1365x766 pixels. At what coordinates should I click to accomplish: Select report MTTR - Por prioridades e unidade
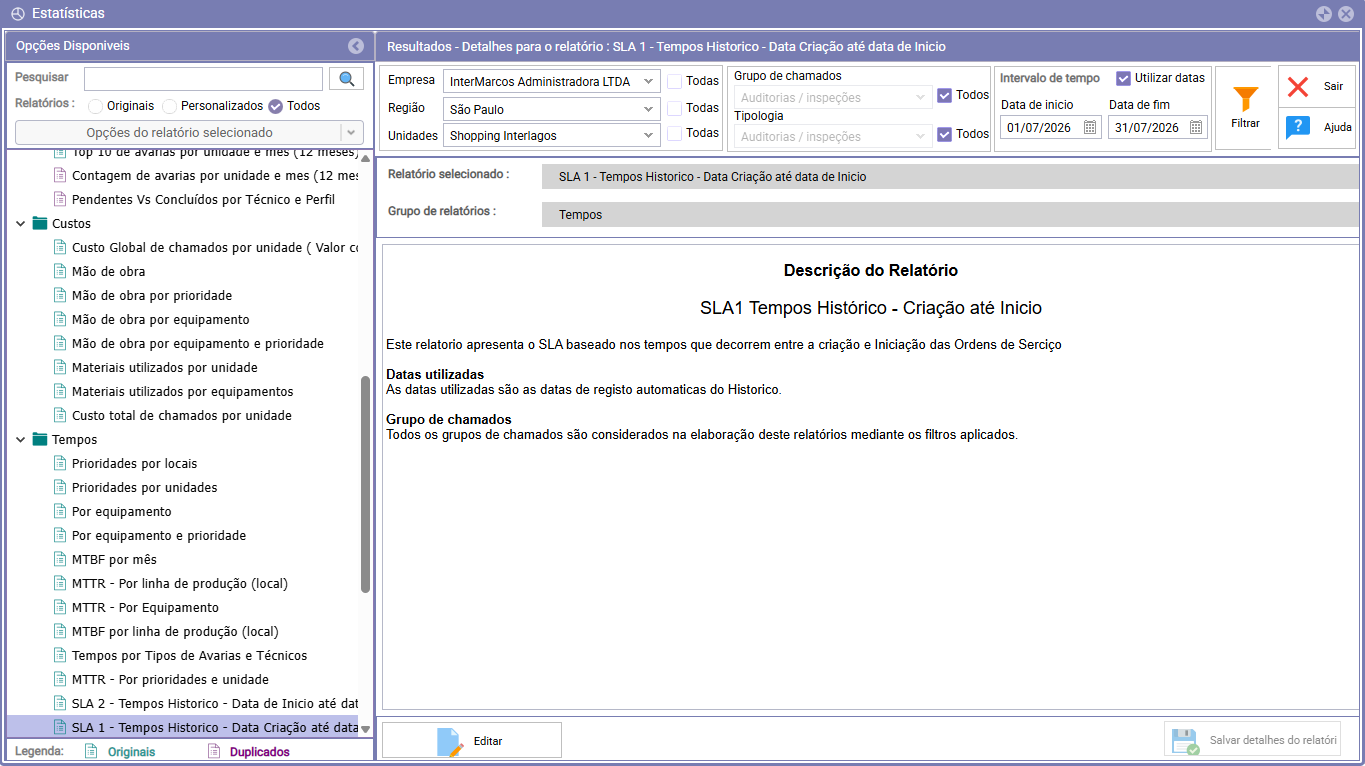tap(170, 679)
